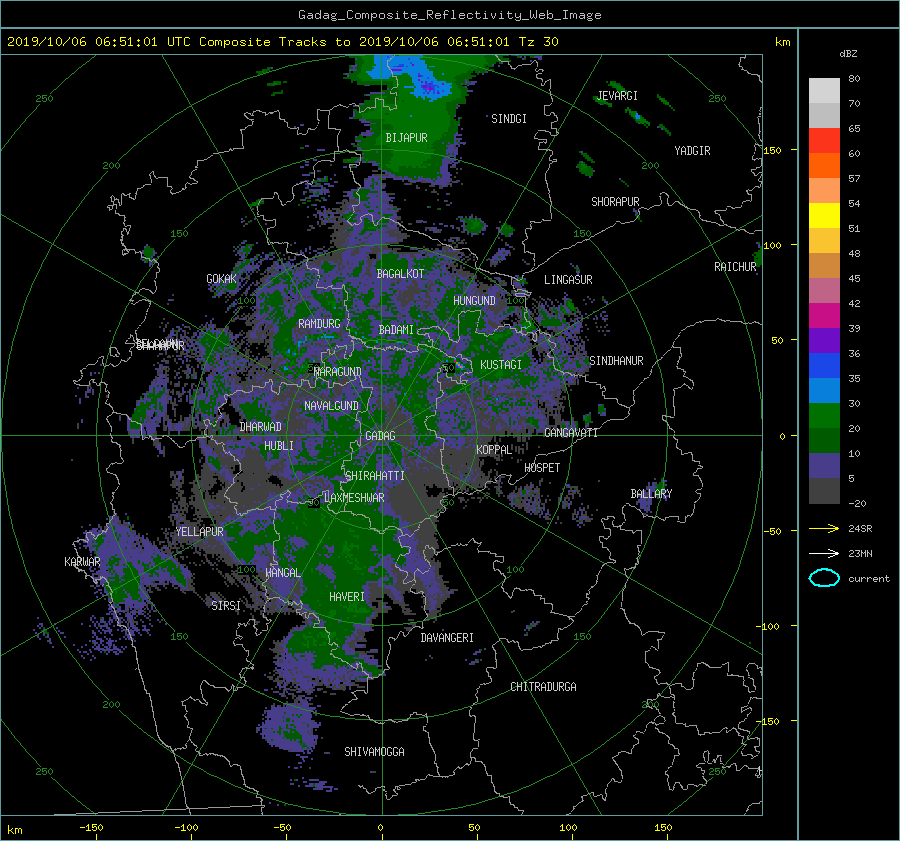The height and width of the screenshot is (841, 900).
Task: Click the -150 km bottom axis tick
Action: click(91, 827)
